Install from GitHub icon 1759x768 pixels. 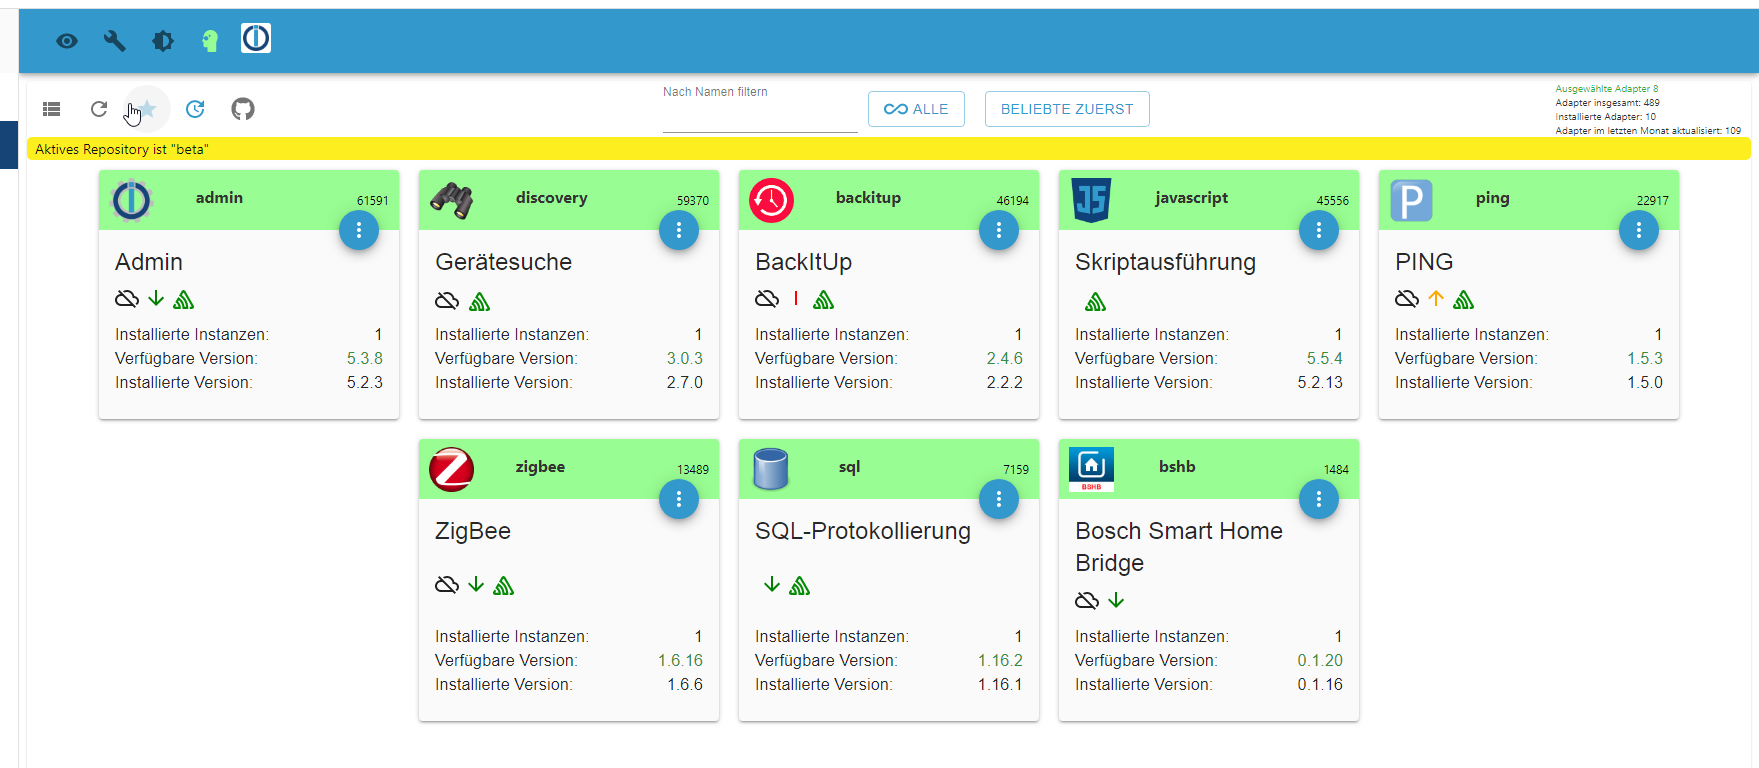243,109
